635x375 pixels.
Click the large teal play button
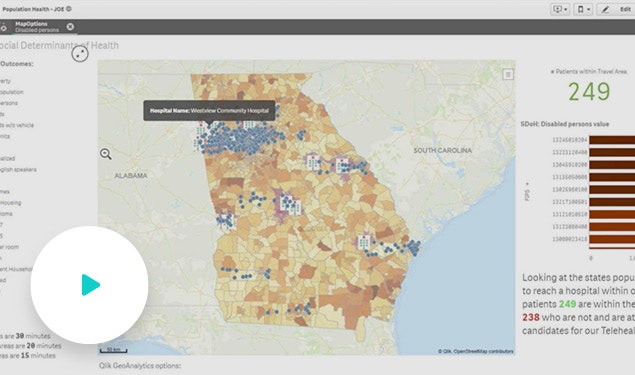[89, 285]
